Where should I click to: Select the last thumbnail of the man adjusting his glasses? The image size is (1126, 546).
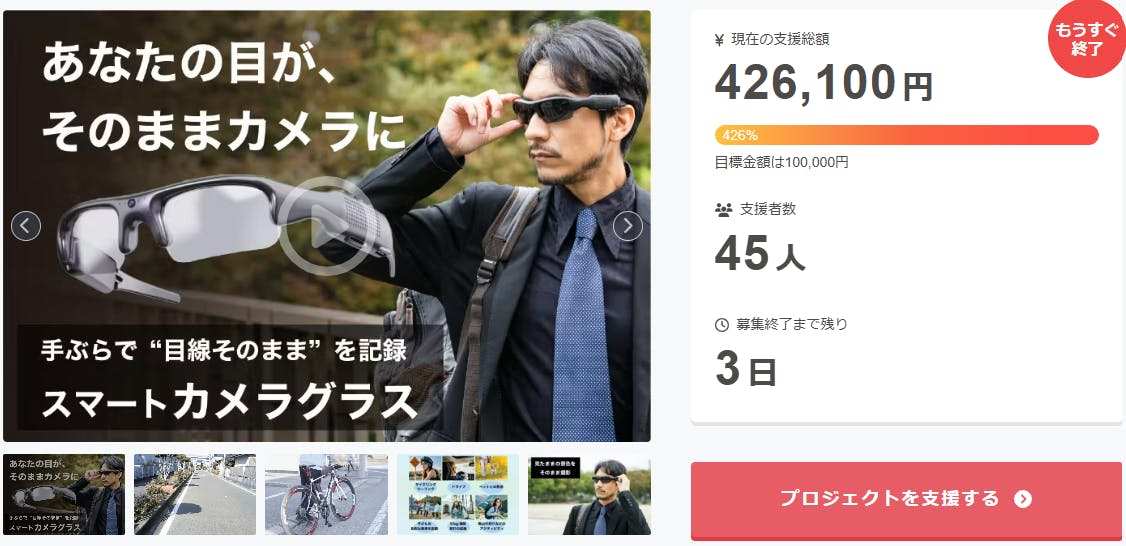589,494
